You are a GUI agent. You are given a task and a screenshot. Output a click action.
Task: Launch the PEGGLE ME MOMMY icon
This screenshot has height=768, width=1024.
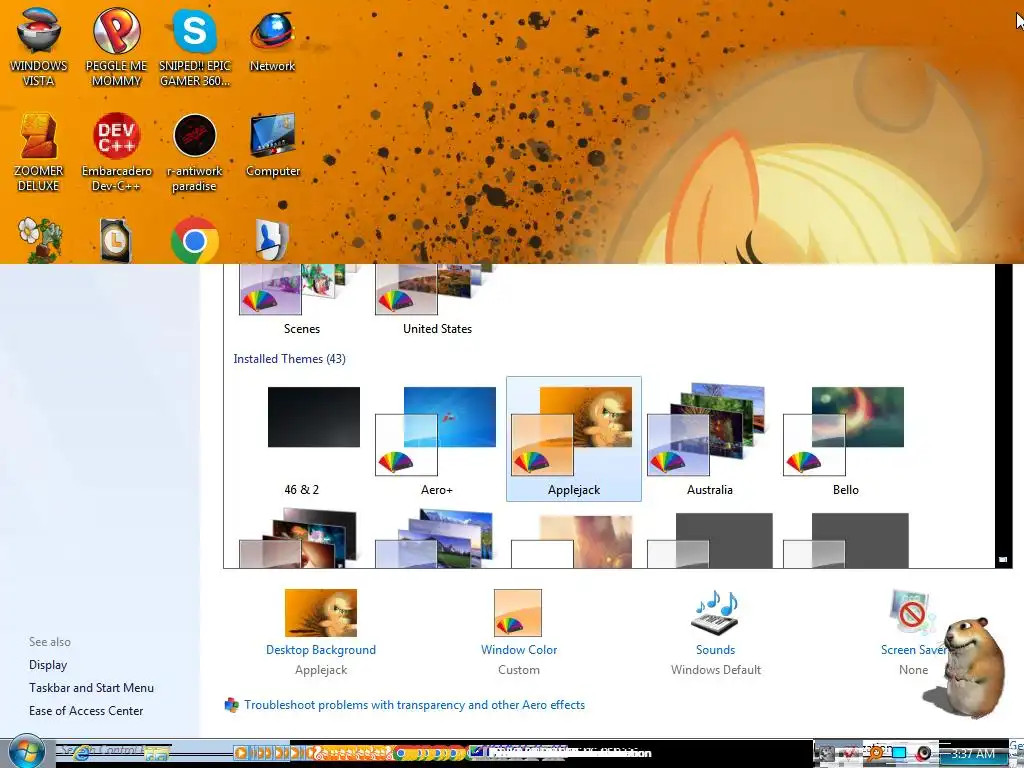pyautogui.click(x=116, y=46)
